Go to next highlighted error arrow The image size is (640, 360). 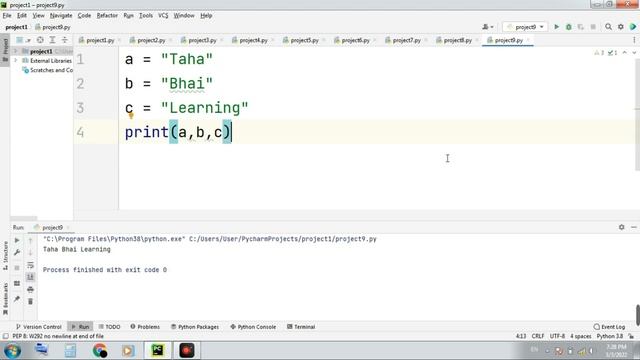click(634, 53)
